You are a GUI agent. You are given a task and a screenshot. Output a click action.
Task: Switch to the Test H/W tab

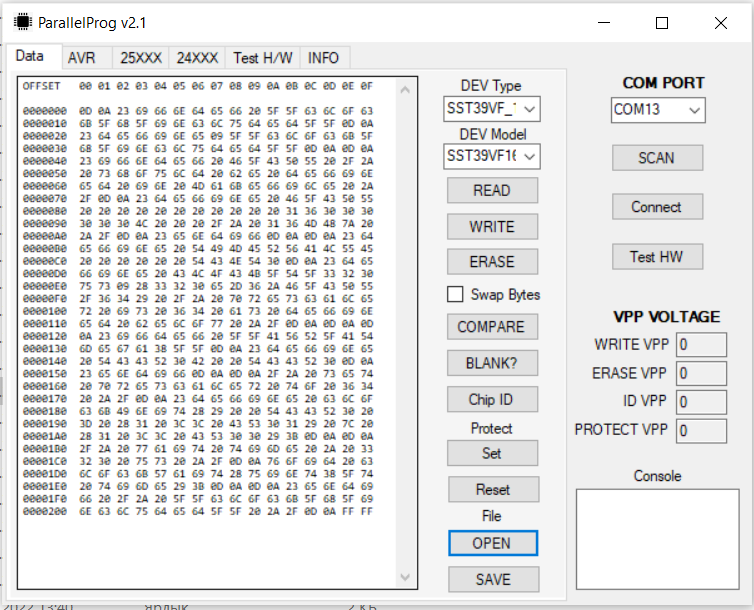[x=263, y=58]
